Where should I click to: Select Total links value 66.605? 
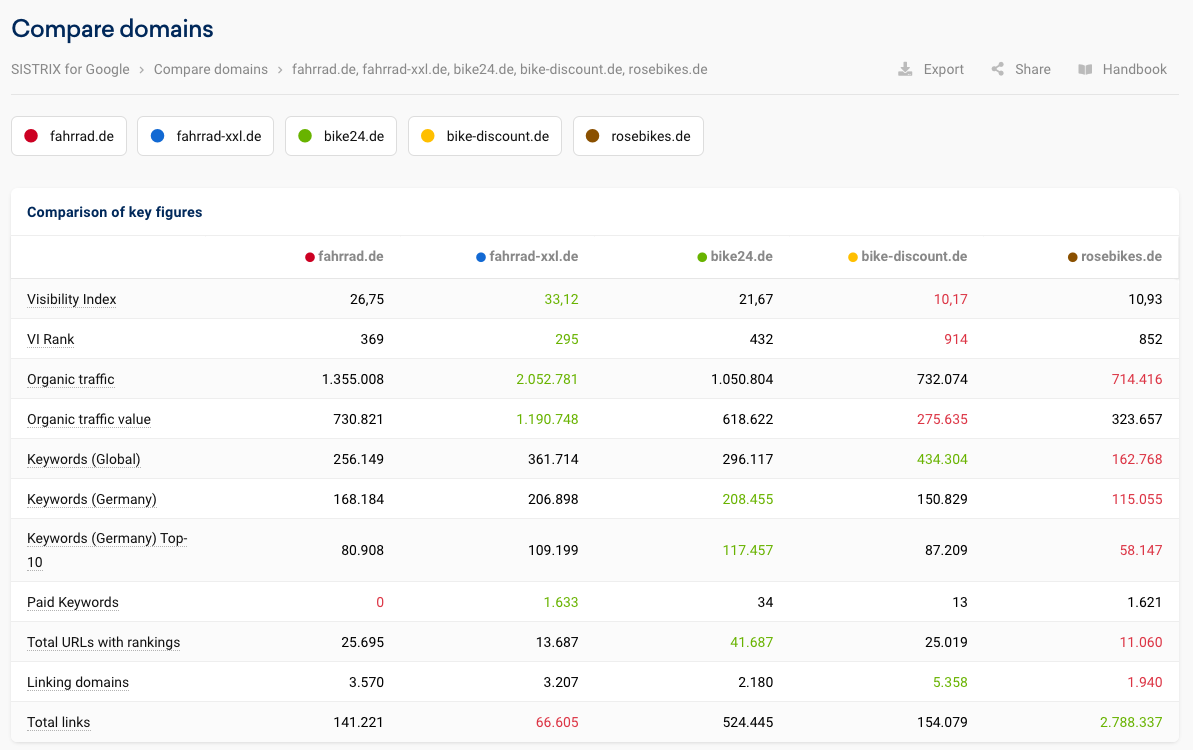[557, 723]
